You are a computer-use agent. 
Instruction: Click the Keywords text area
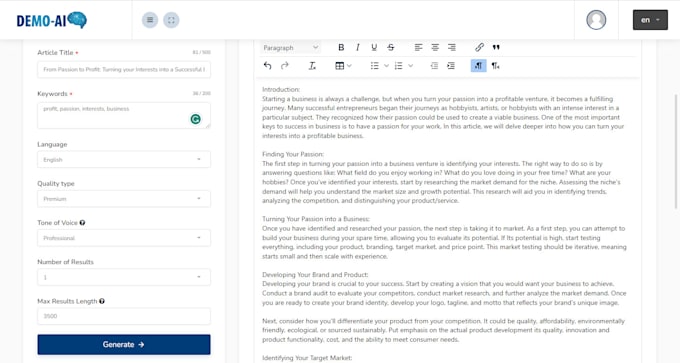[124, 115]
